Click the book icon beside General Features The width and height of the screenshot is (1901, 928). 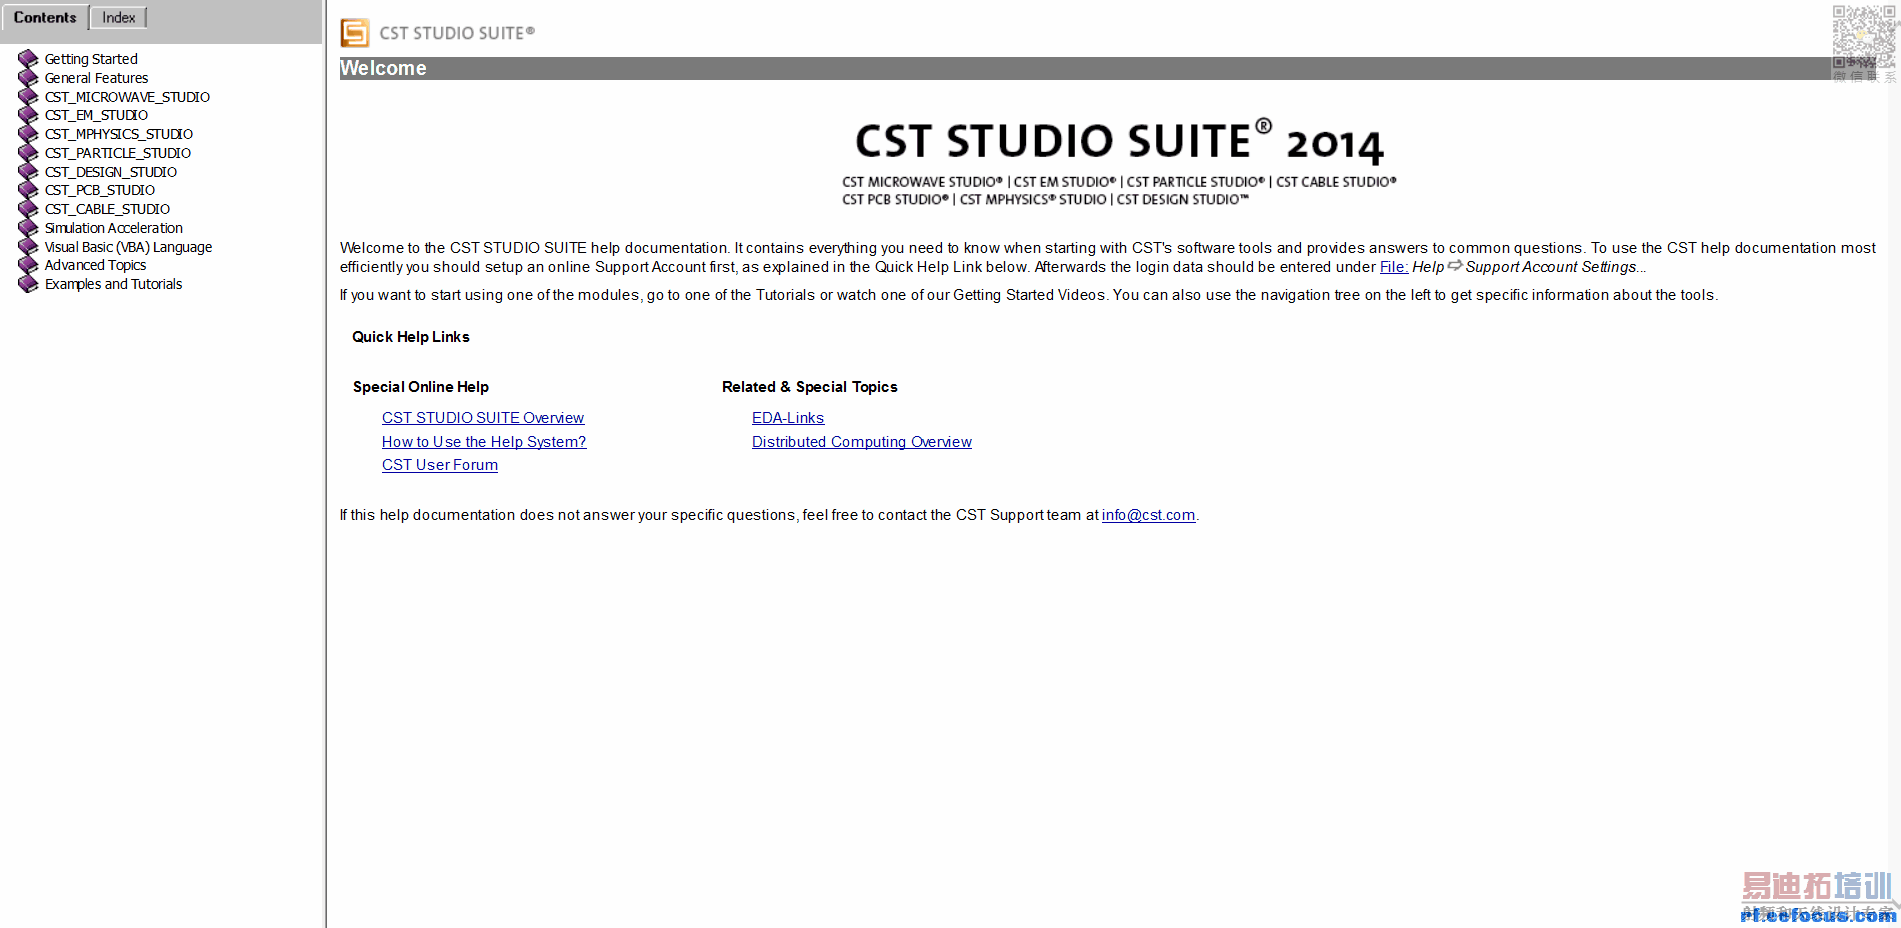pyautogui.click(x=28, y=78)
